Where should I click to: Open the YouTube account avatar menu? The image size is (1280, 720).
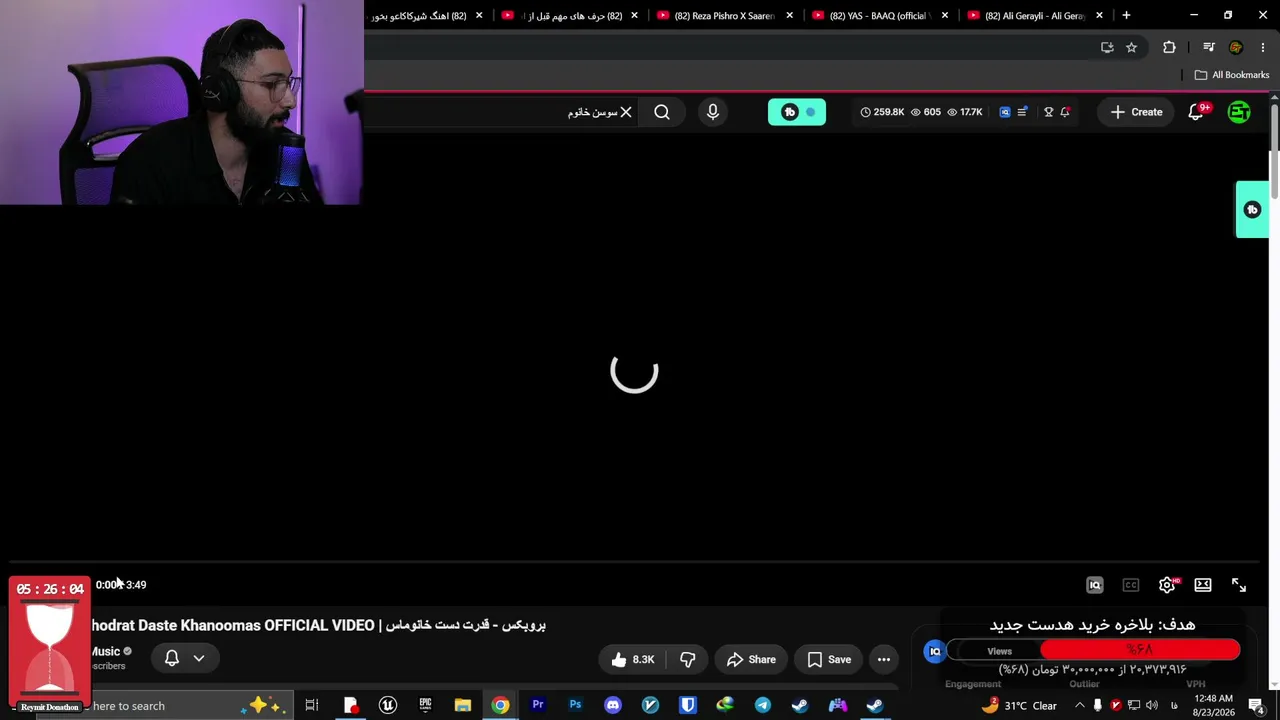[1239, 112]
